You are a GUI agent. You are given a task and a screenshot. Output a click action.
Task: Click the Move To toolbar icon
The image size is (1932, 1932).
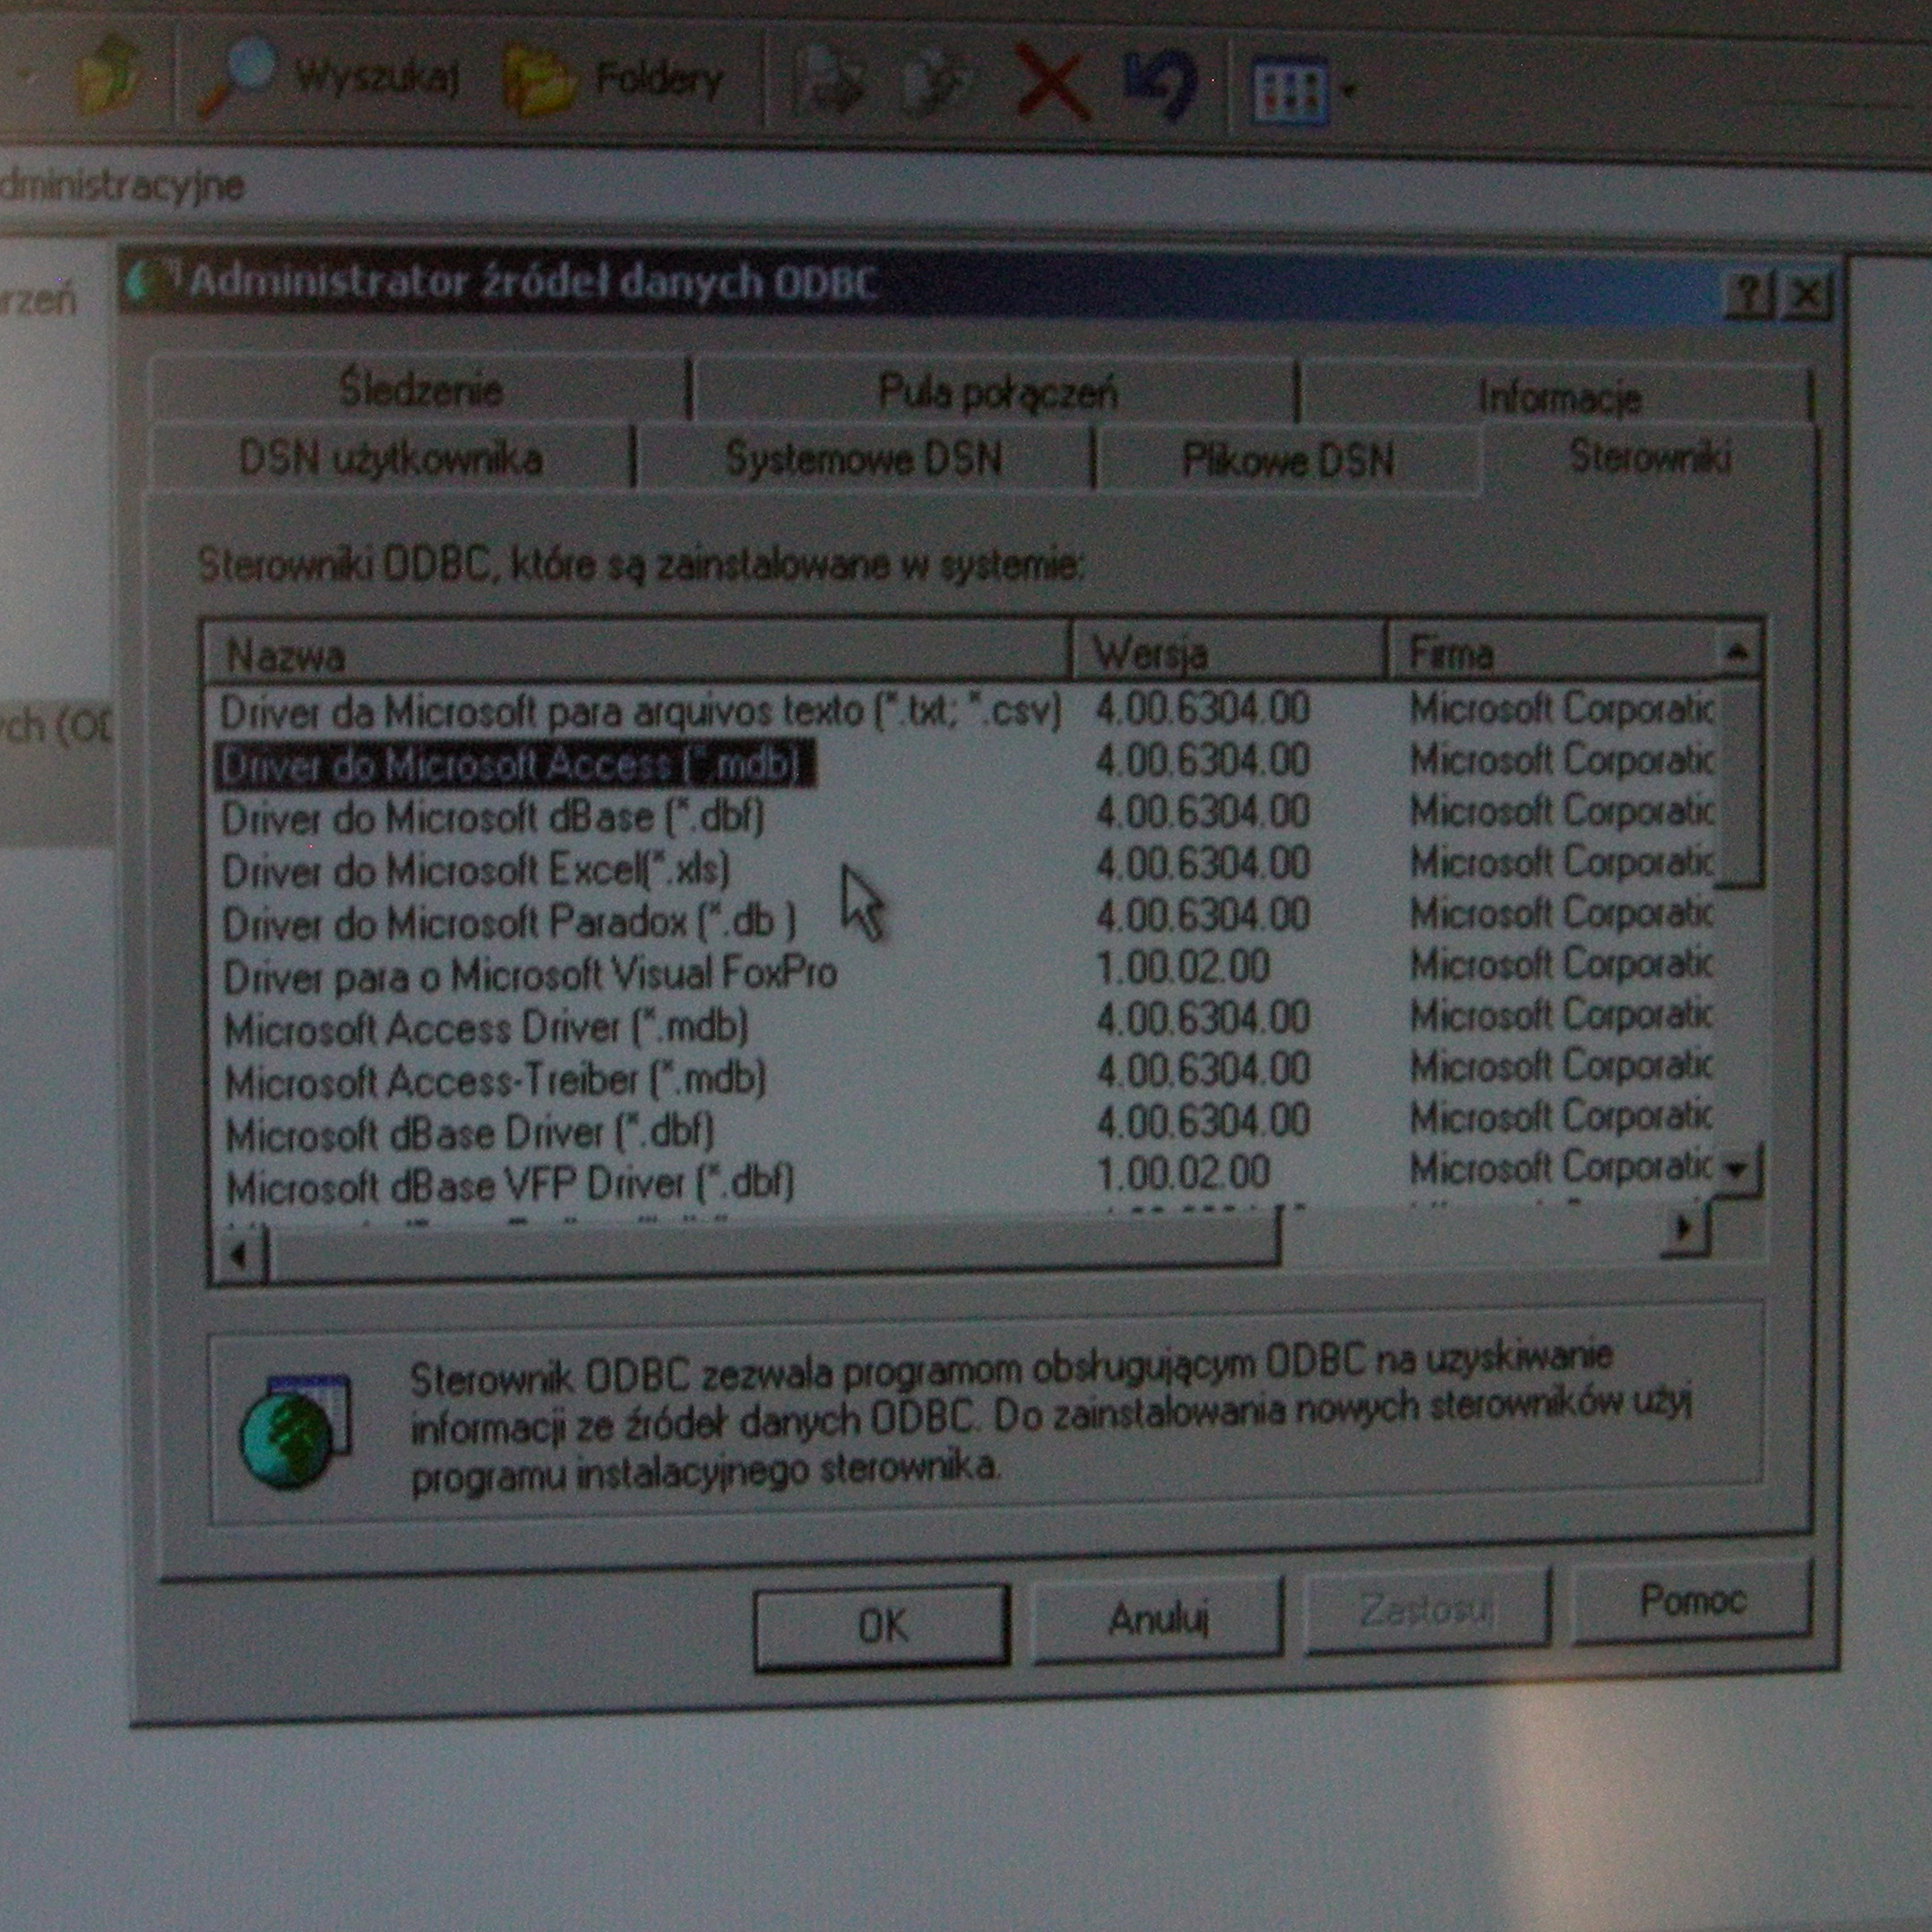828,84
